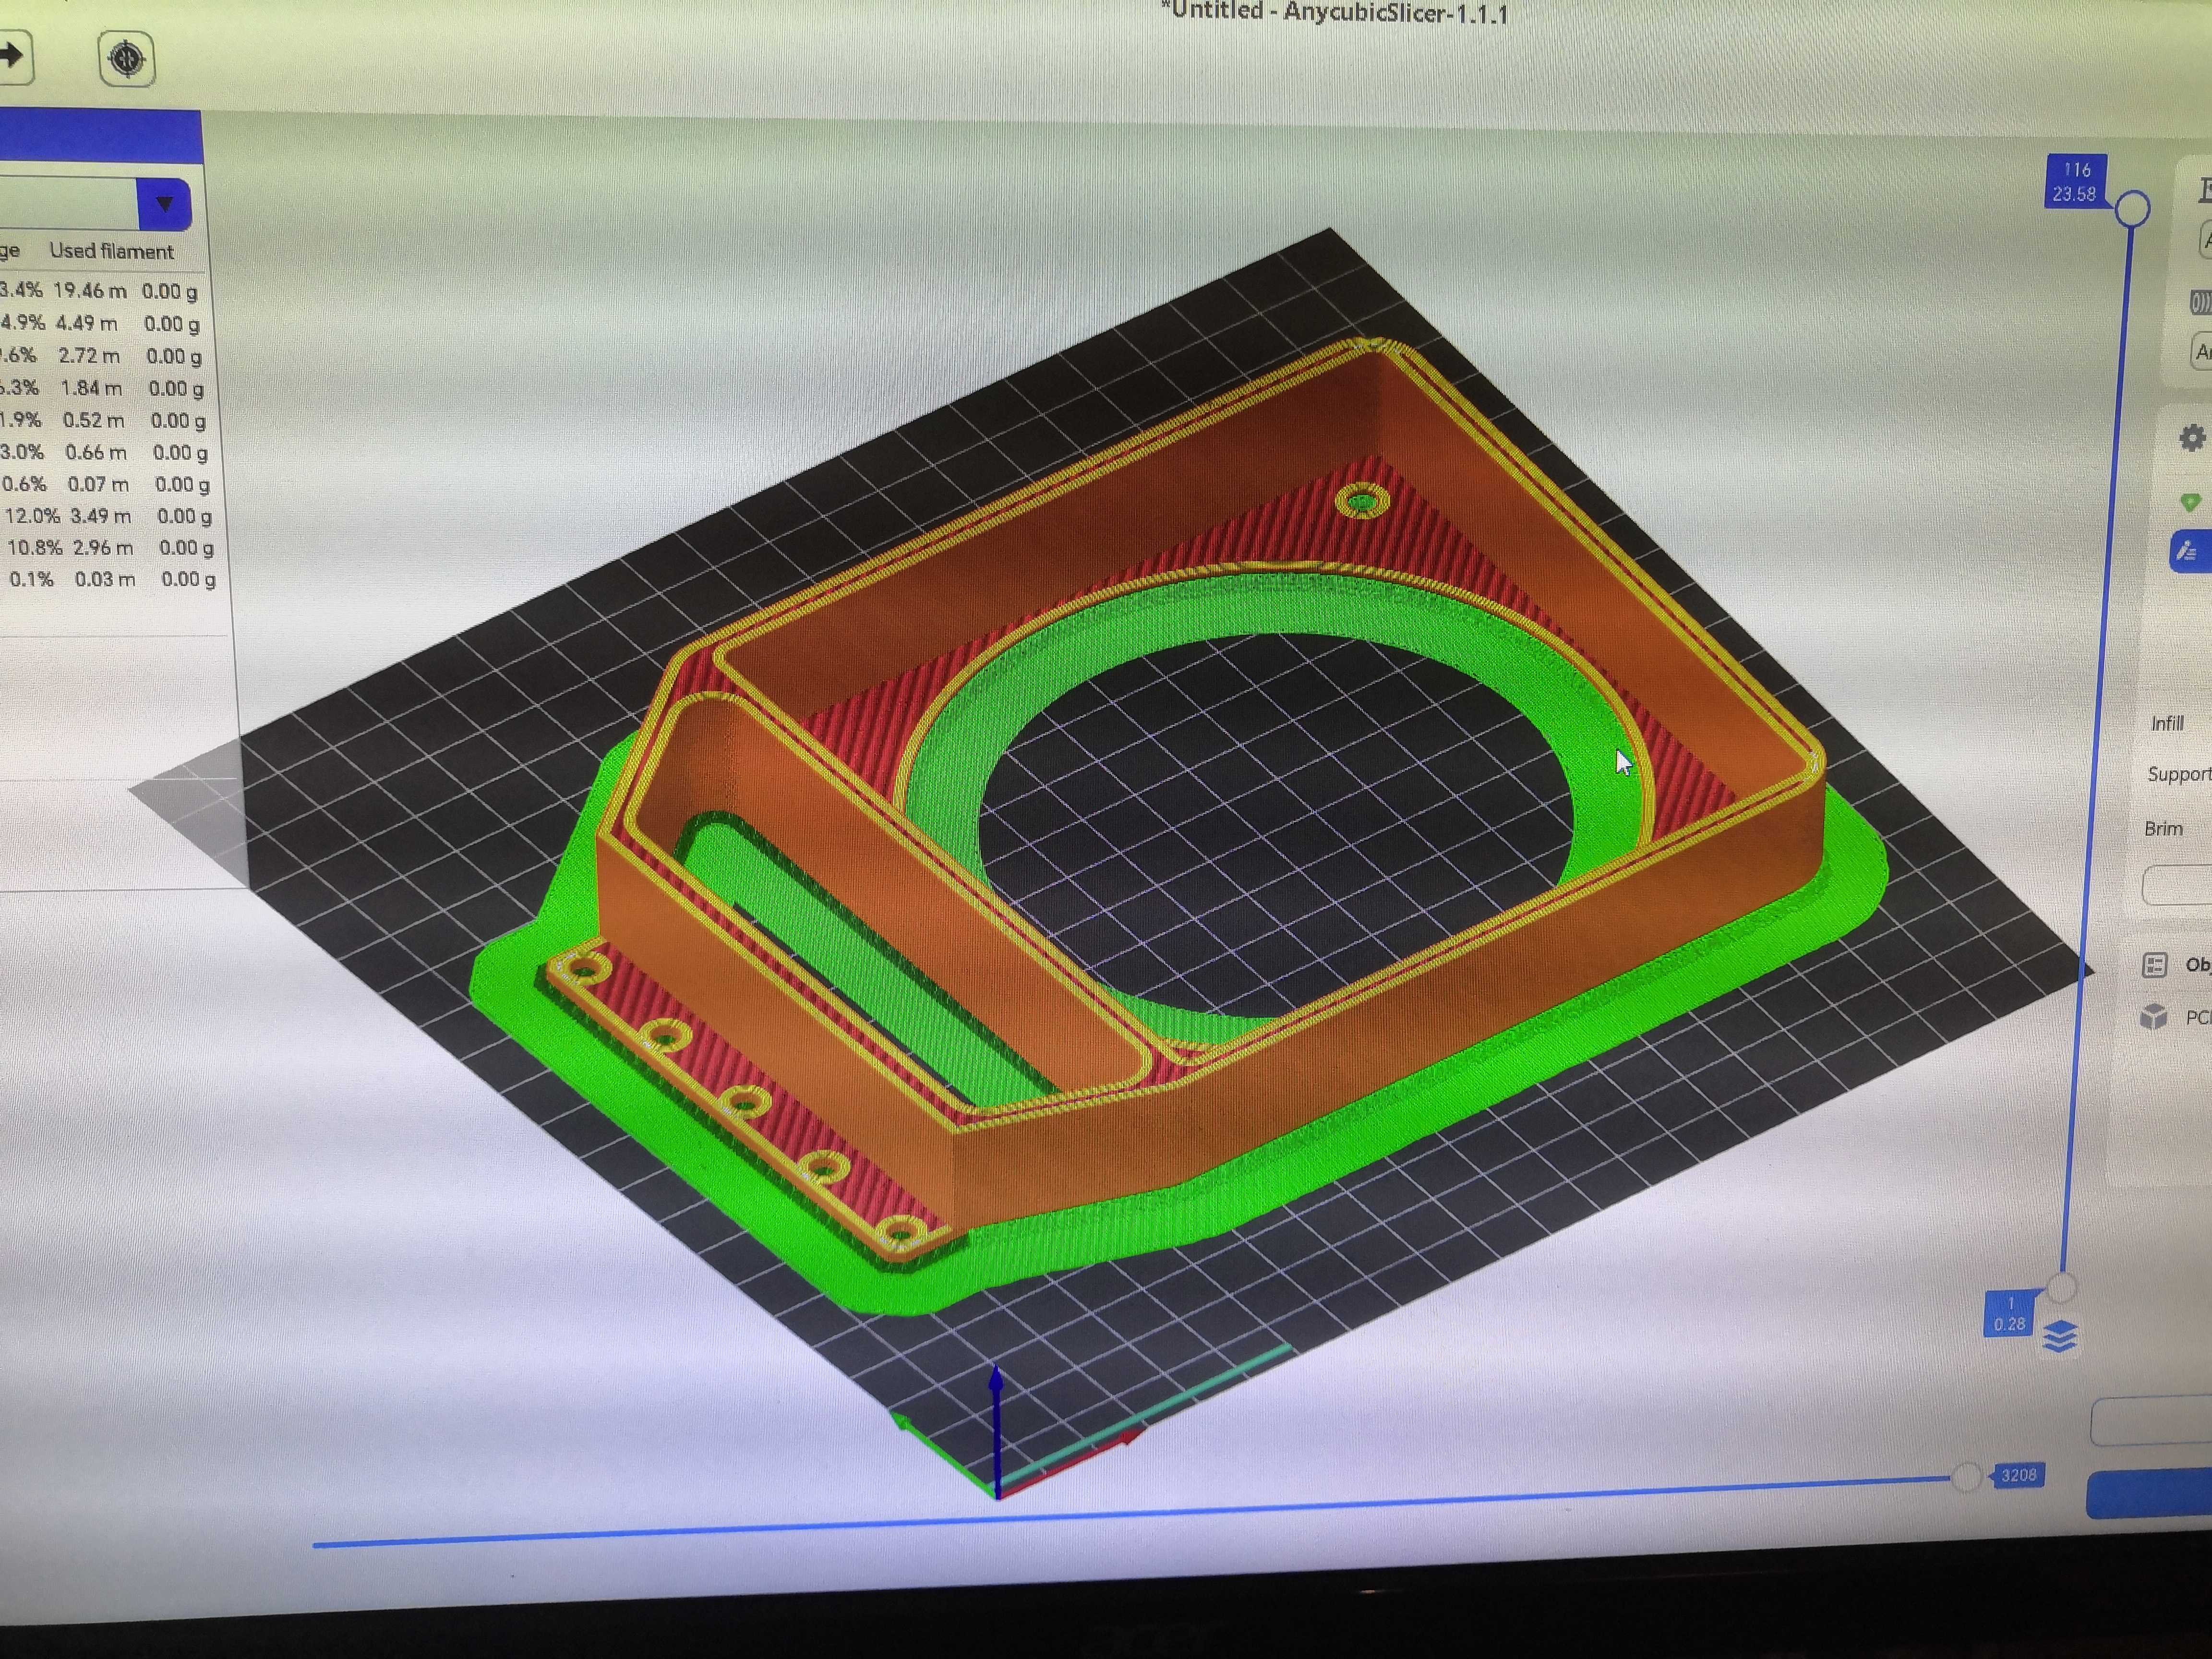Click the green gem icon in the right panel
Image resolution: width=2212 pixels, height=1659 pixels.
(2190, 502)
